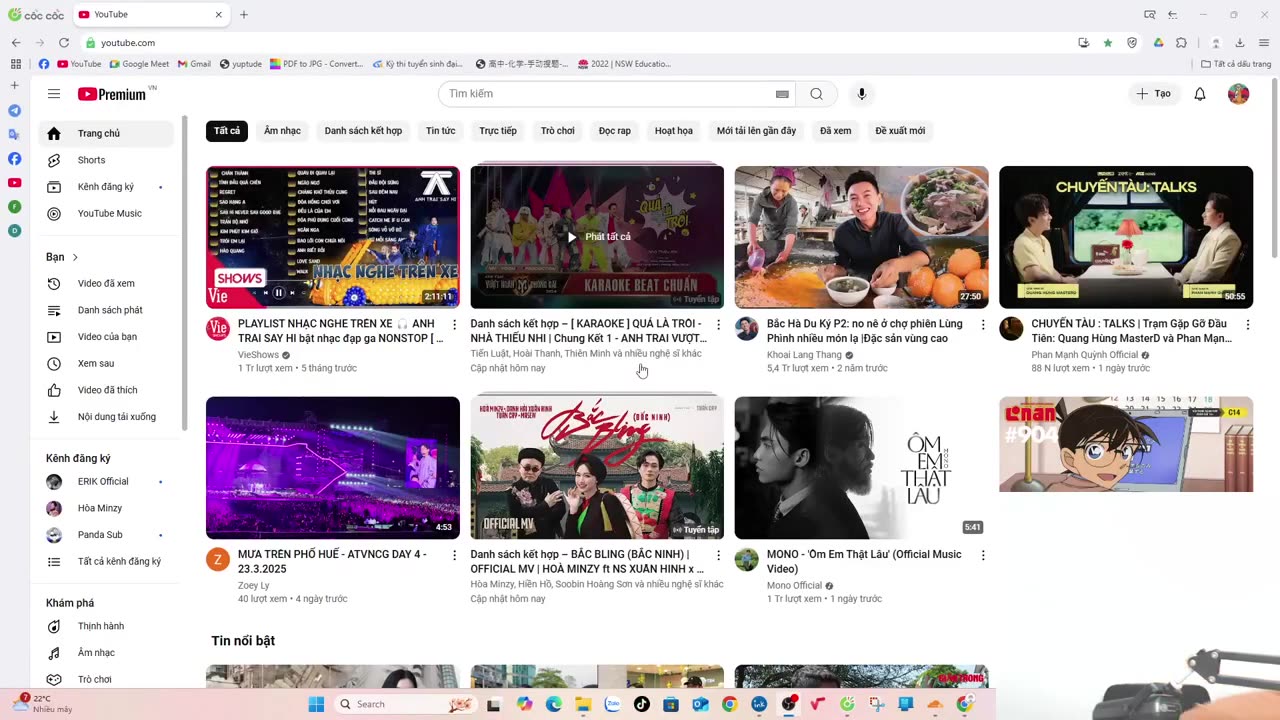Open more options for MƯA TRÊN PHỐ HUẾ
This screenshot has width=1280, height=720.
point(454,555)
